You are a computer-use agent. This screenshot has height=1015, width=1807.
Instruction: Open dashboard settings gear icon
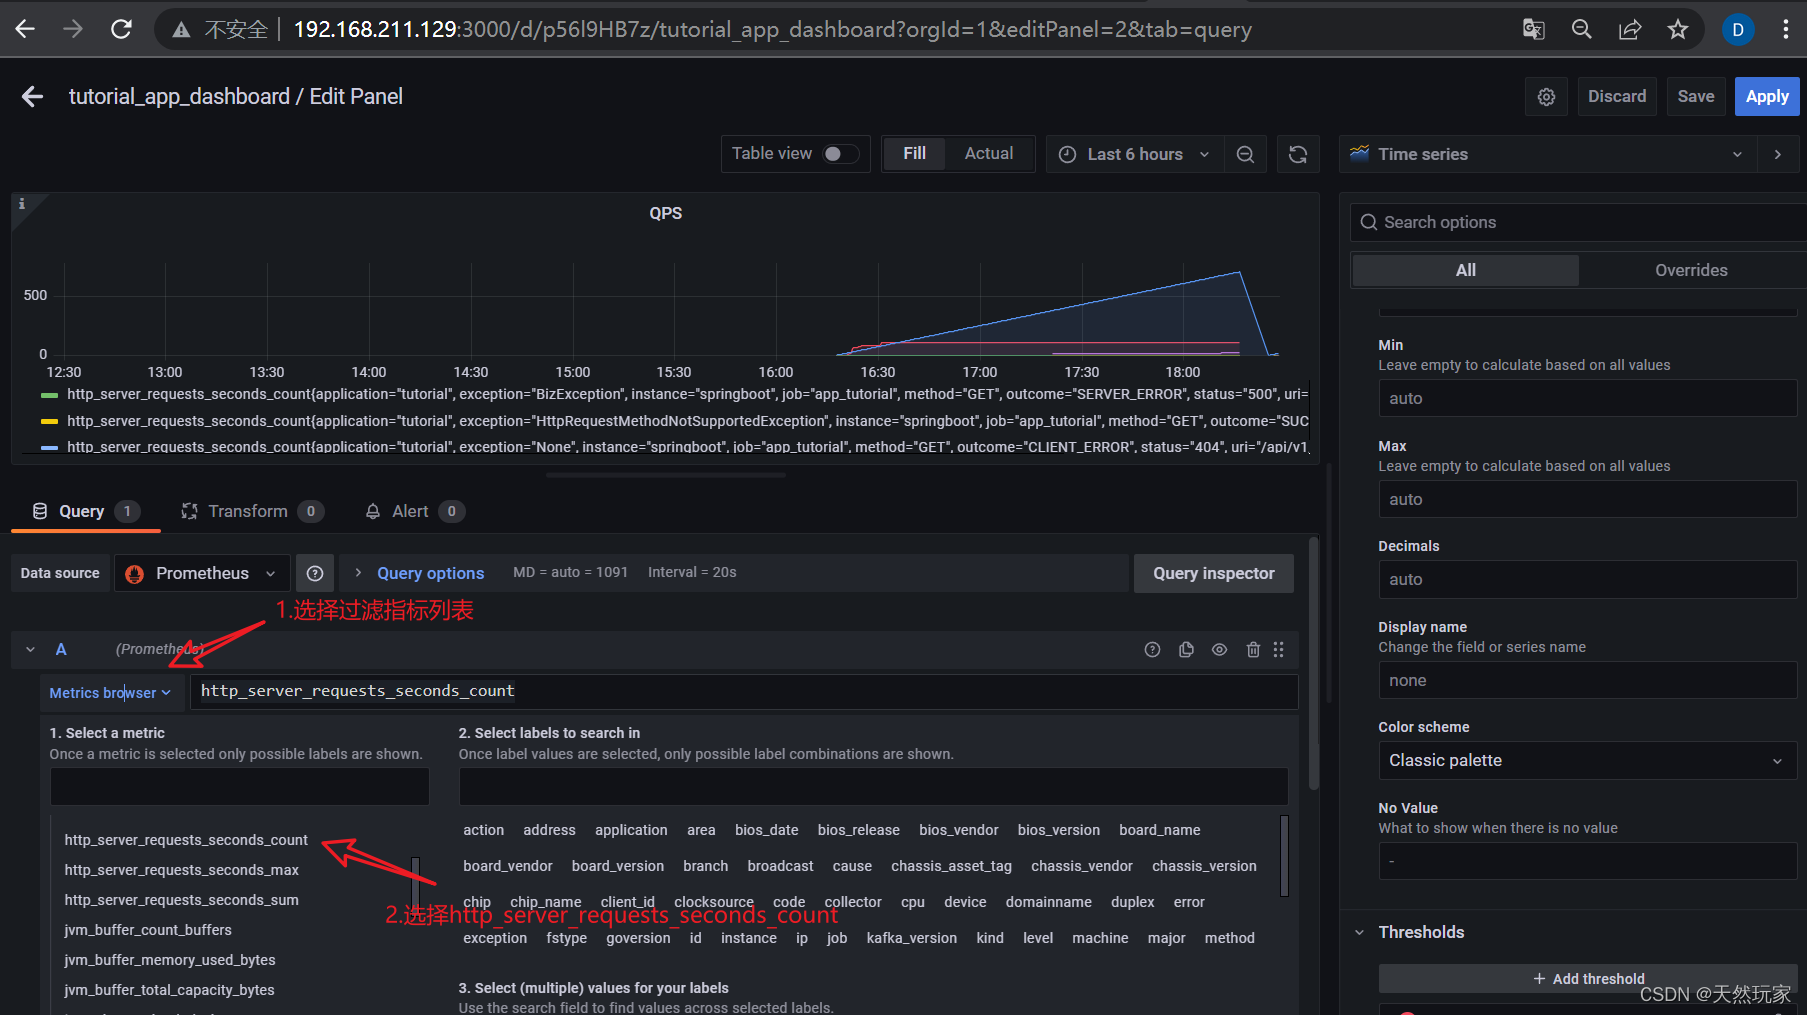[x=1546, y=97]
